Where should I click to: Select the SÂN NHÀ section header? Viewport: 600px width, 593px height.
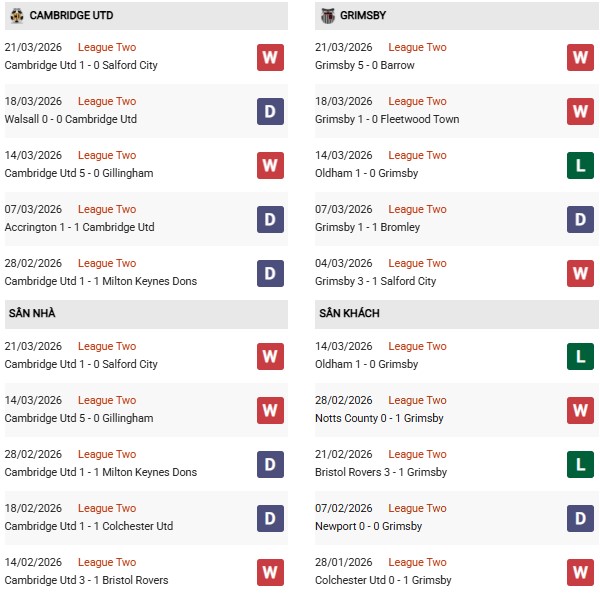coord(32,313)
